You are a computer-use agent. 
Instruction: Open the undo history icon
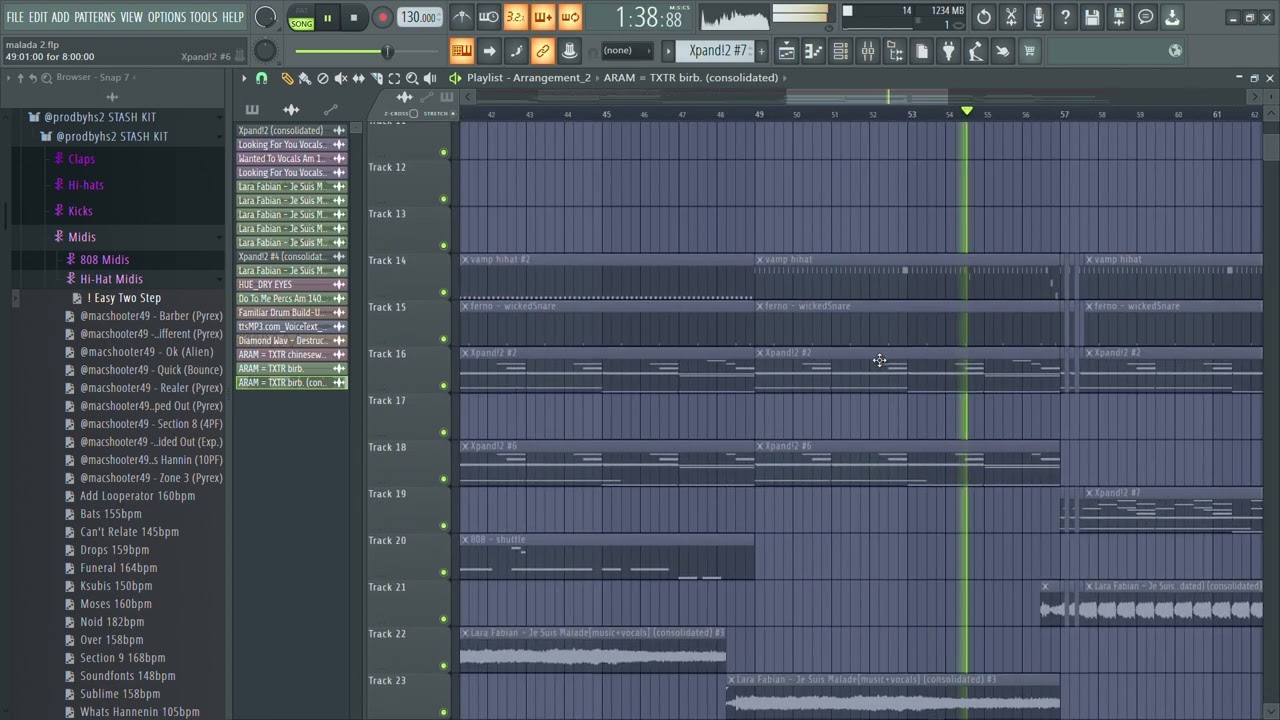984,17
